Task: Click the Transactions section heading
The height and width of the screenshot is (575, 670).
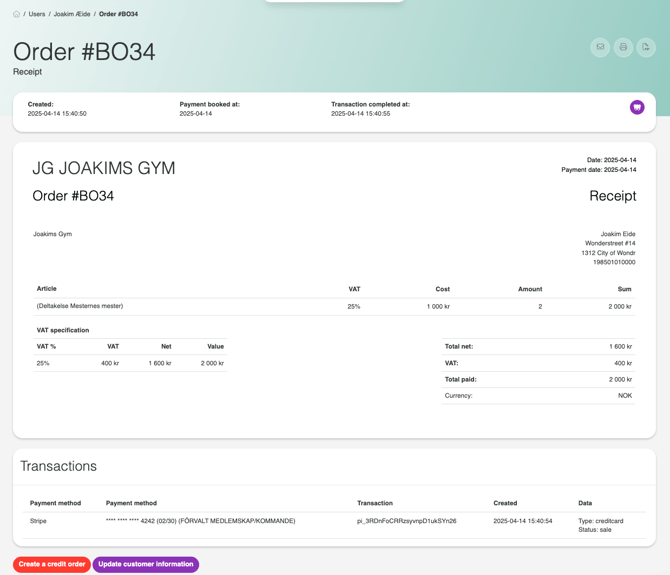Action: (59, 466)
